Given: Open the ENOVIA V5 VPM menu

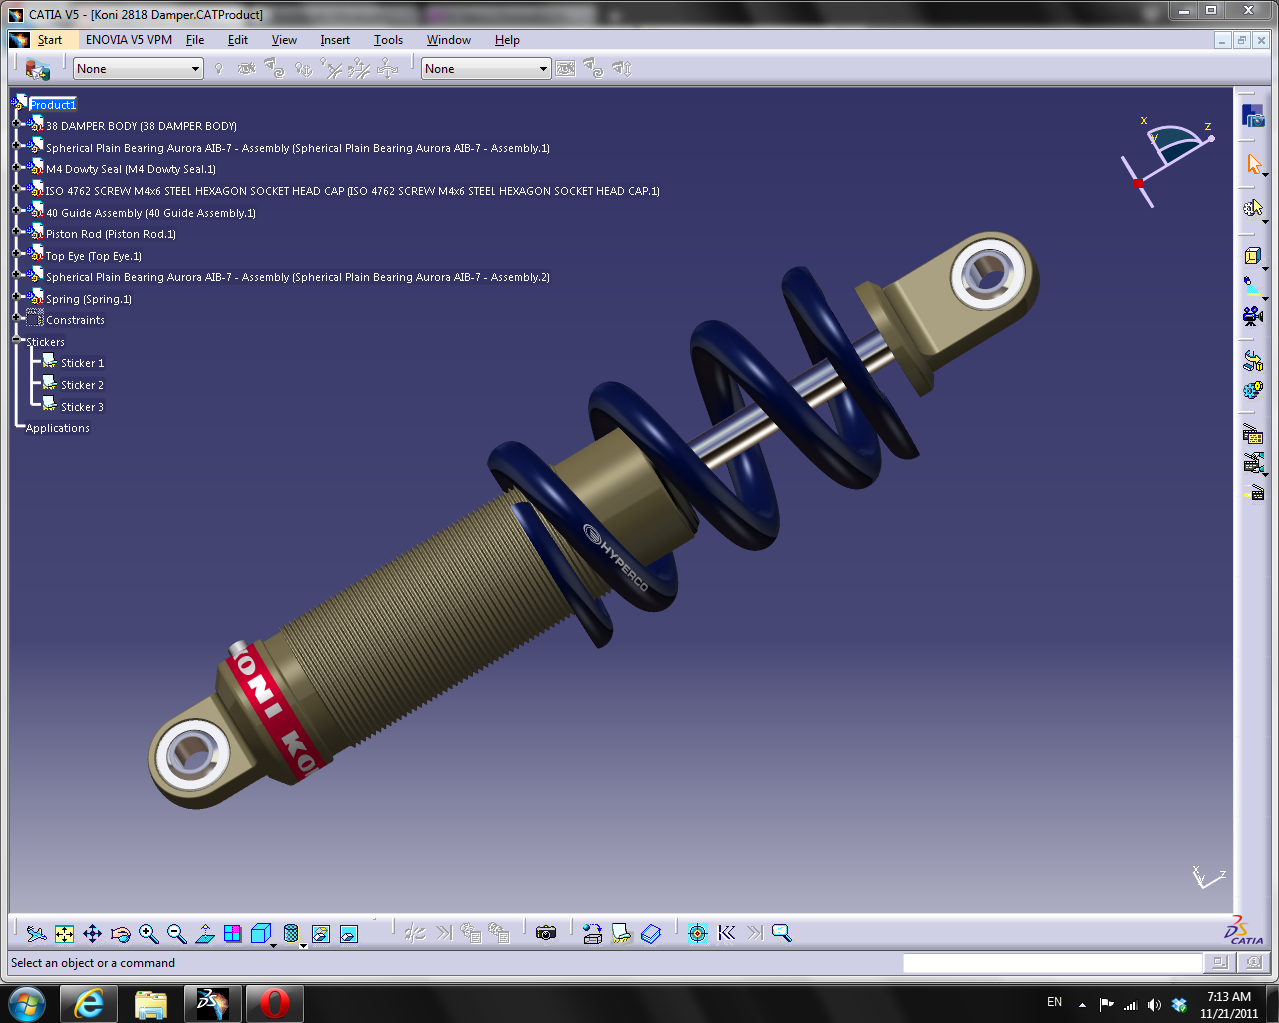Looking at the screenshot, I should pos(129,40).
